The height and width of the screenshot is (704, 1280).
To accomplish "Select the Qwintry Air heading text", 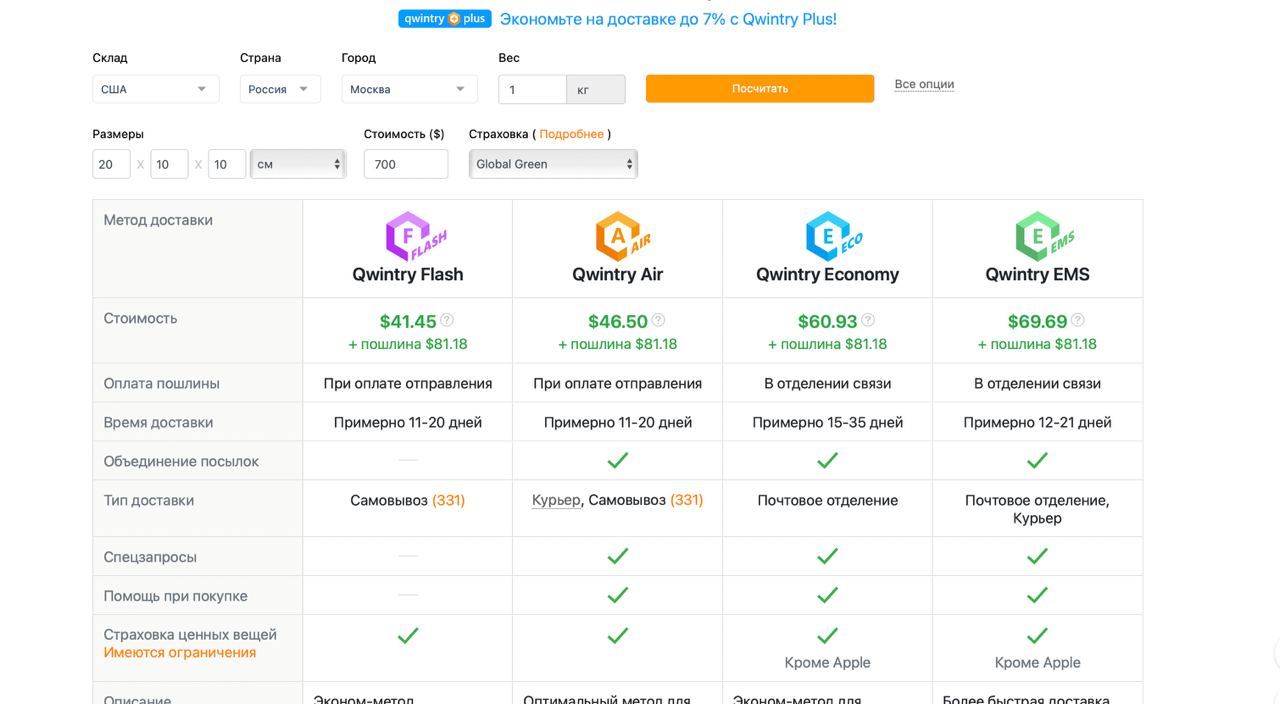I will 618,274.
